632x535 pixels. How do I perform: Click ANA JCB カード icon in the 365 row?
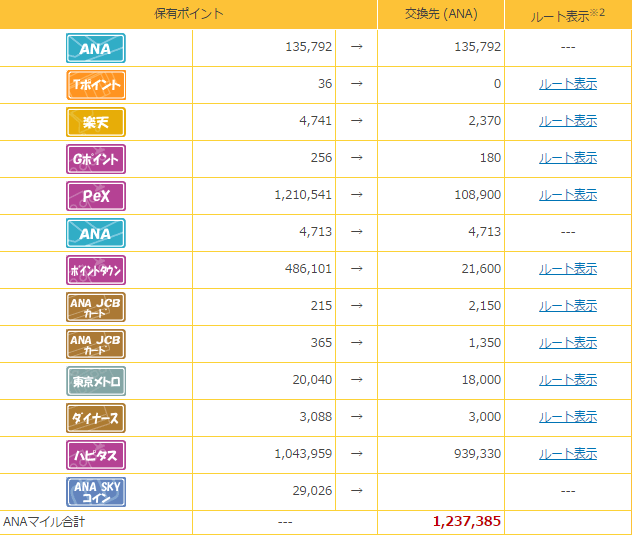(x=96, y=344)
